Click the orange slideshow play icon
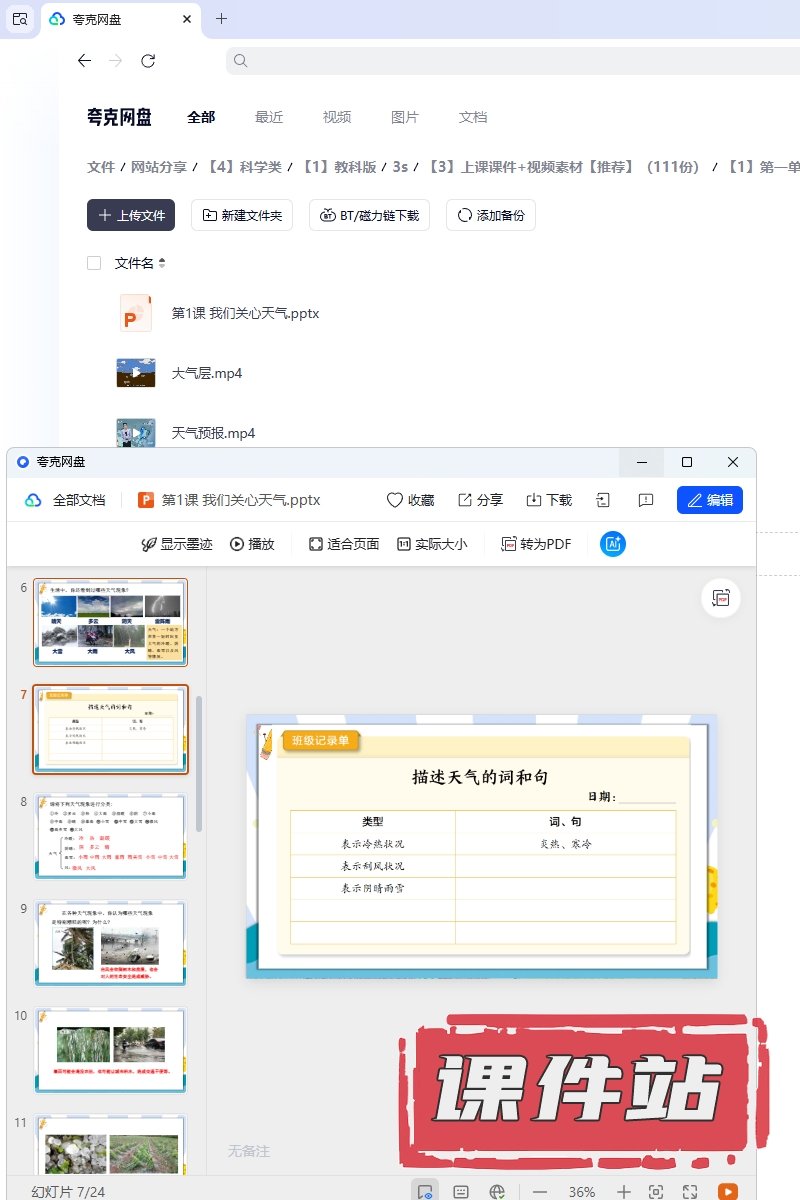 click(728, 1191)
